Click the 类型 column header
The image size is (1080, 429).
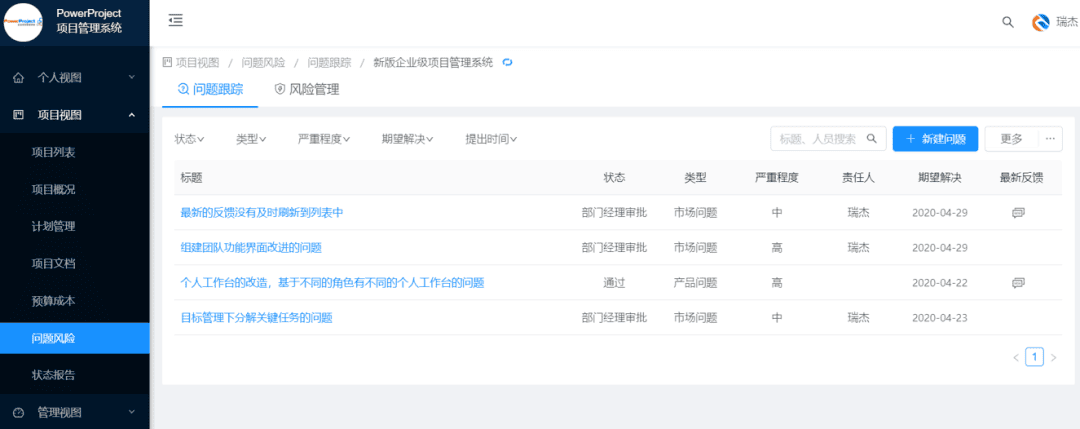click(x=696, y=178)
